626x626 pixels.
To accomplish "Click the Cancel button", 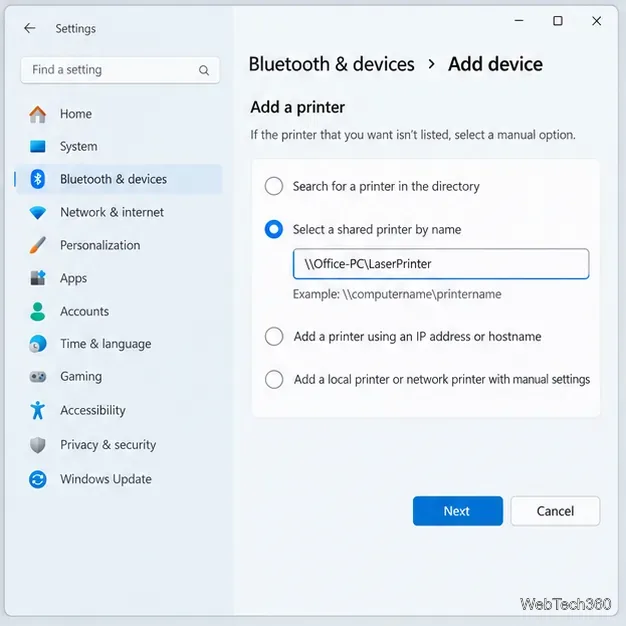I will (x=555, y=511).
